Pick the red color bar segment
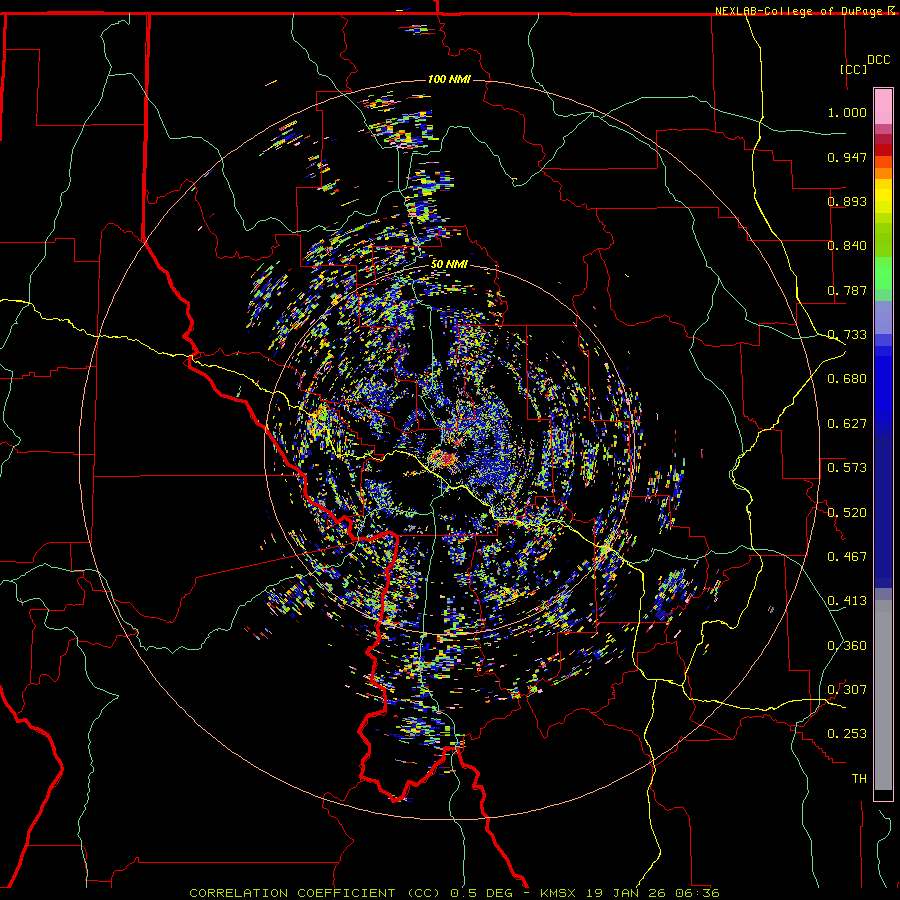This screenshot has height=900, width=900. click(883, 150)
